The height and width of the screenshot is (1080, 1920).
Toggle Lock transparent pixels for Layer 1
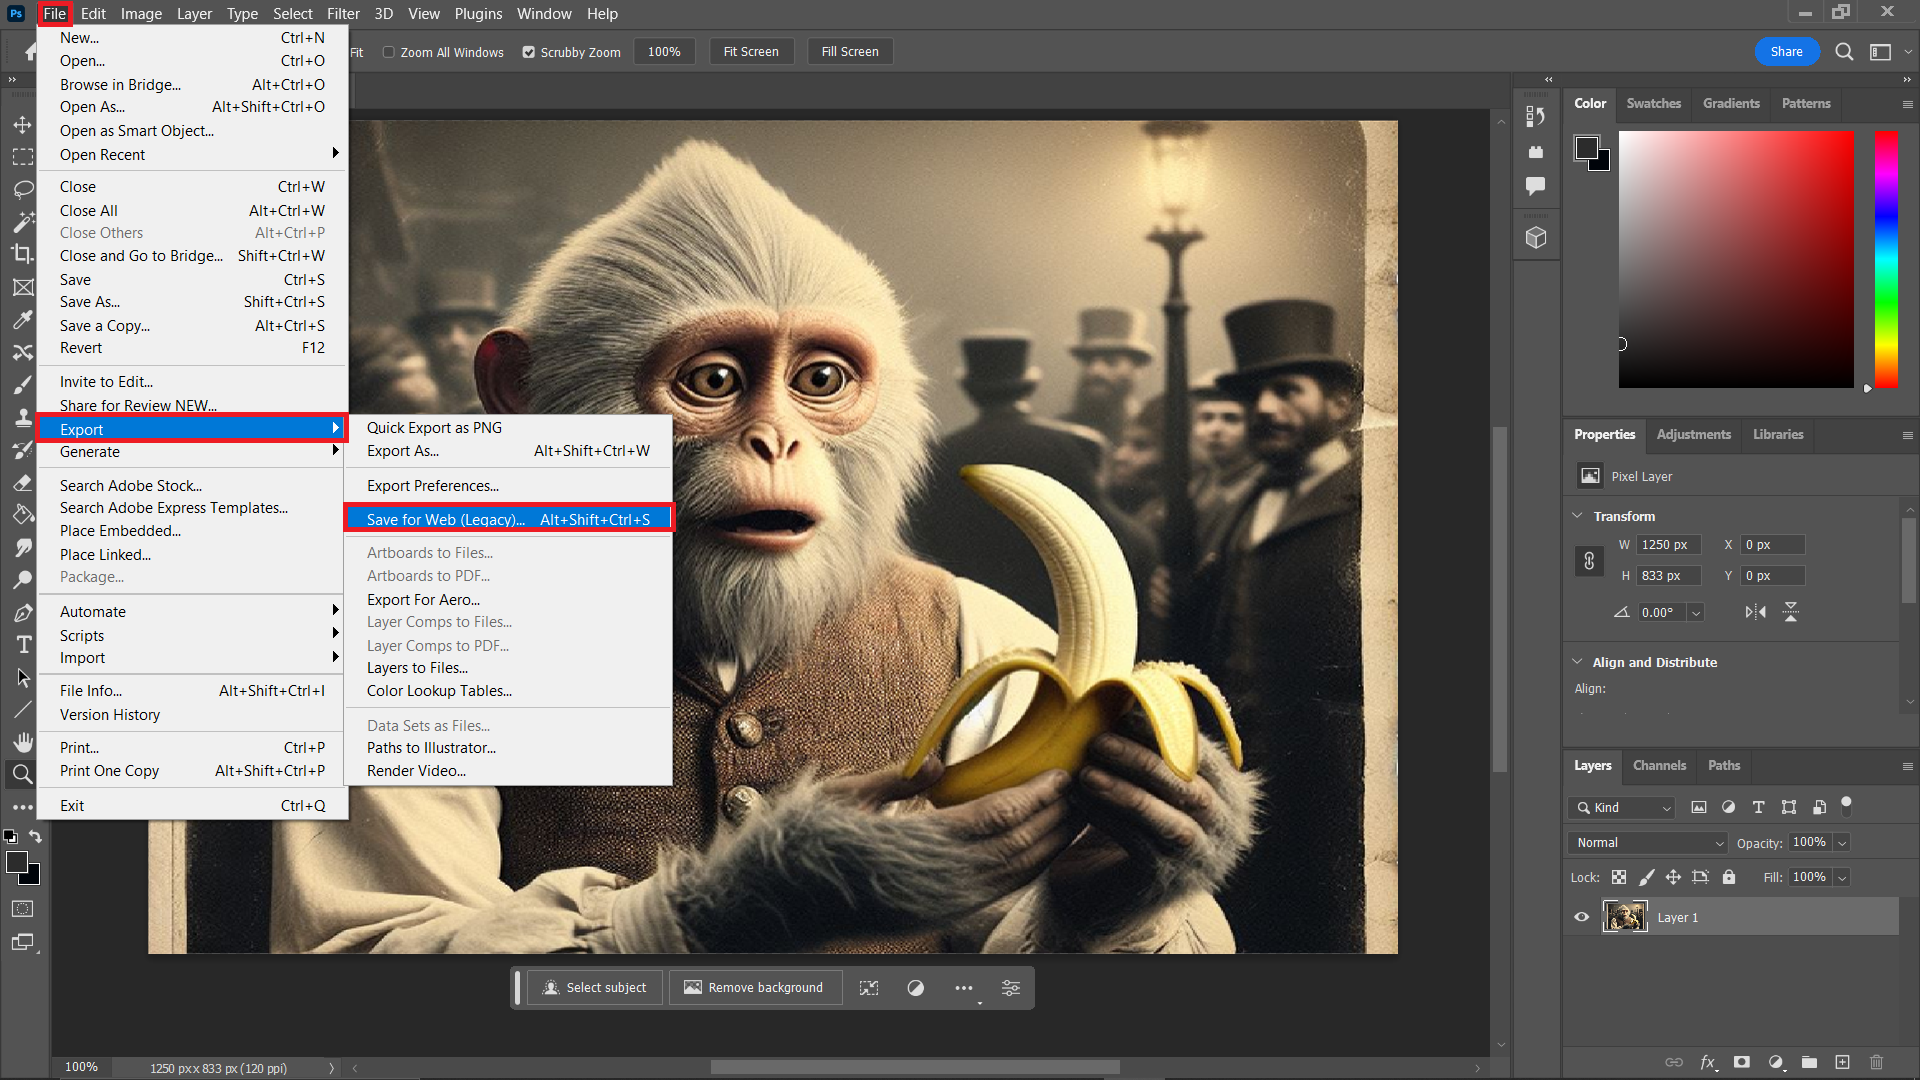point(1619,877)
